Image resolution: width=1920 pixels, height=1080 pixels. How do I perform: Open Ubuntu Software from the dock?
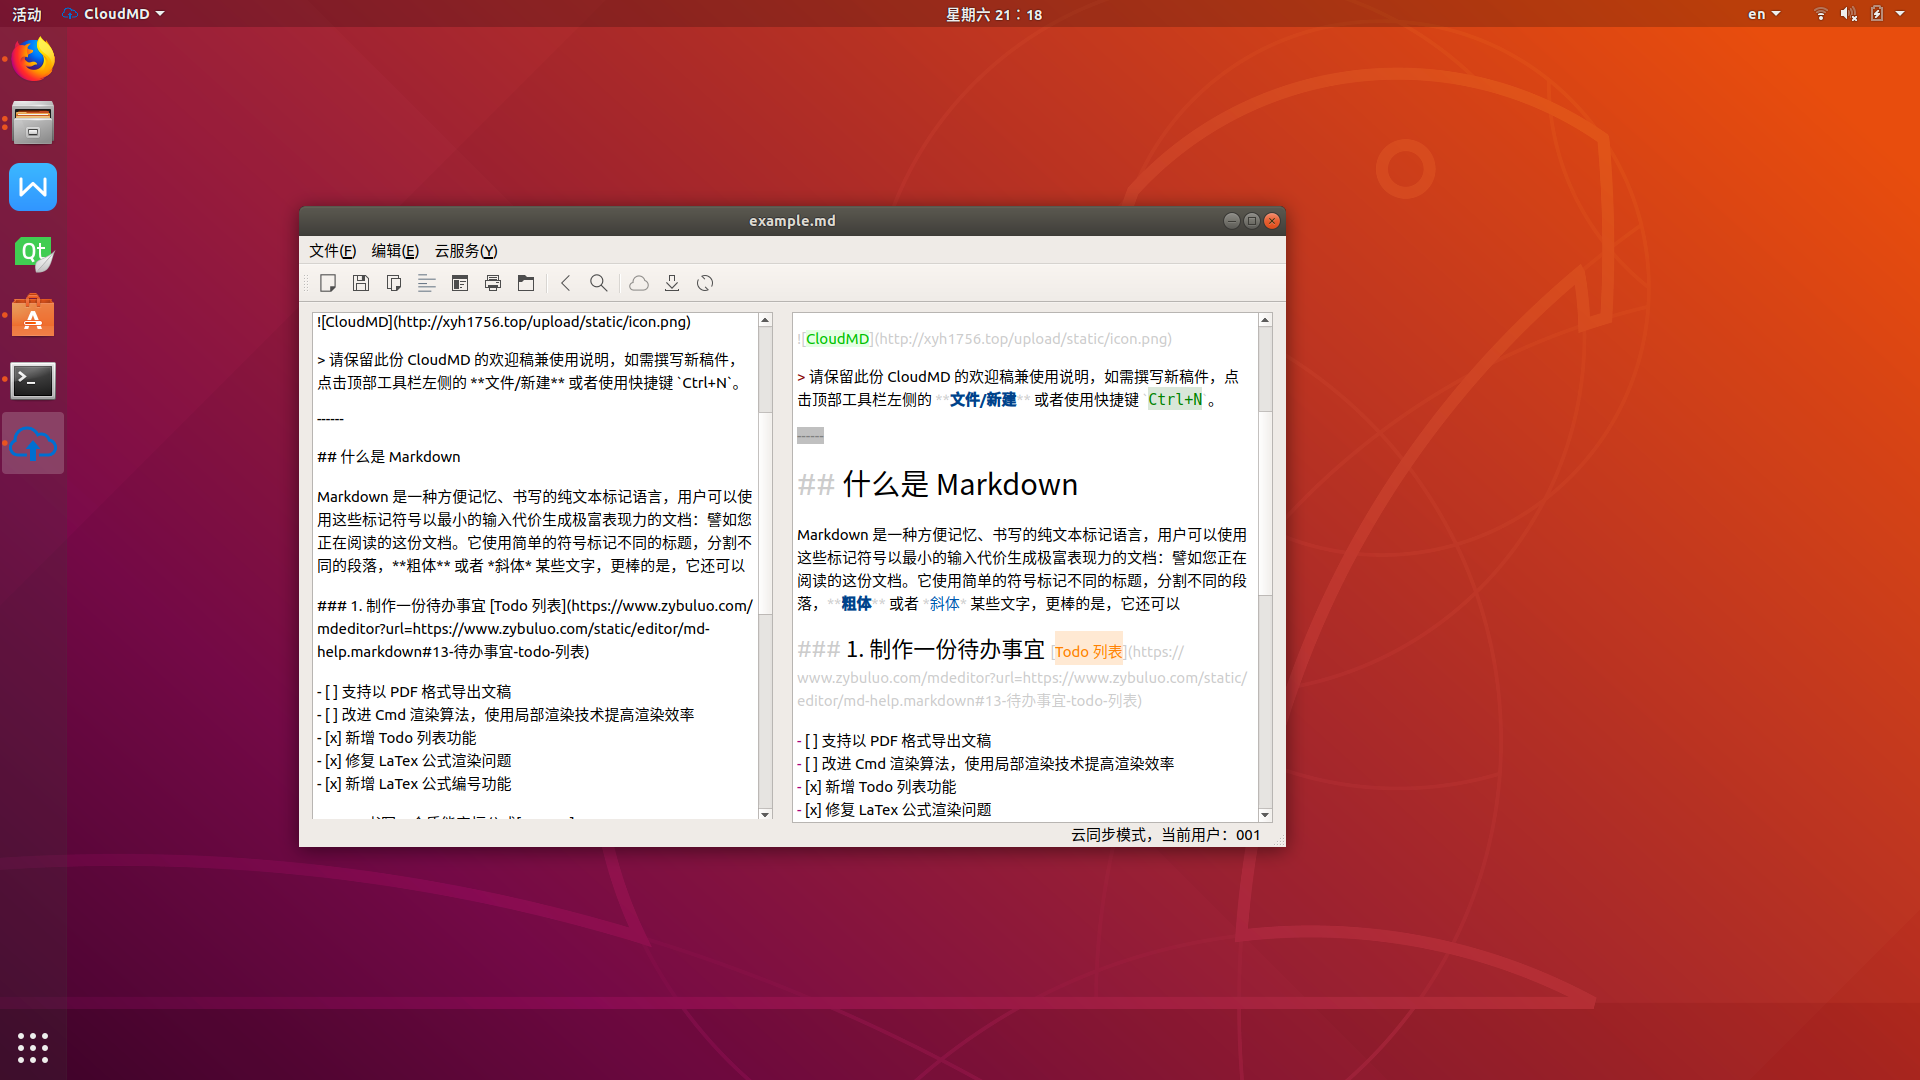click(33, 316)
